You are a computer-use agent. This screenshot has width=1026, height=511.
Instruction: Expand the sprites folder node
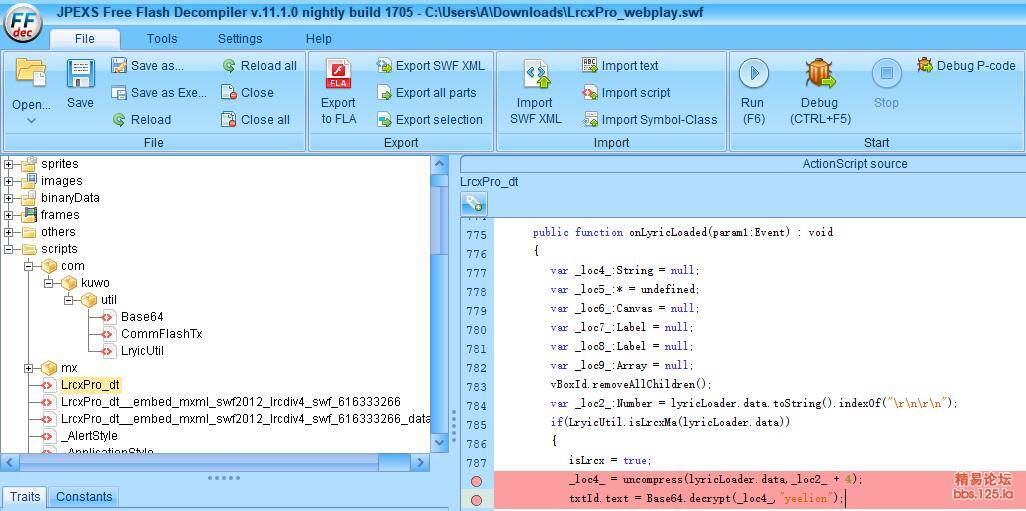pos(9,164)
